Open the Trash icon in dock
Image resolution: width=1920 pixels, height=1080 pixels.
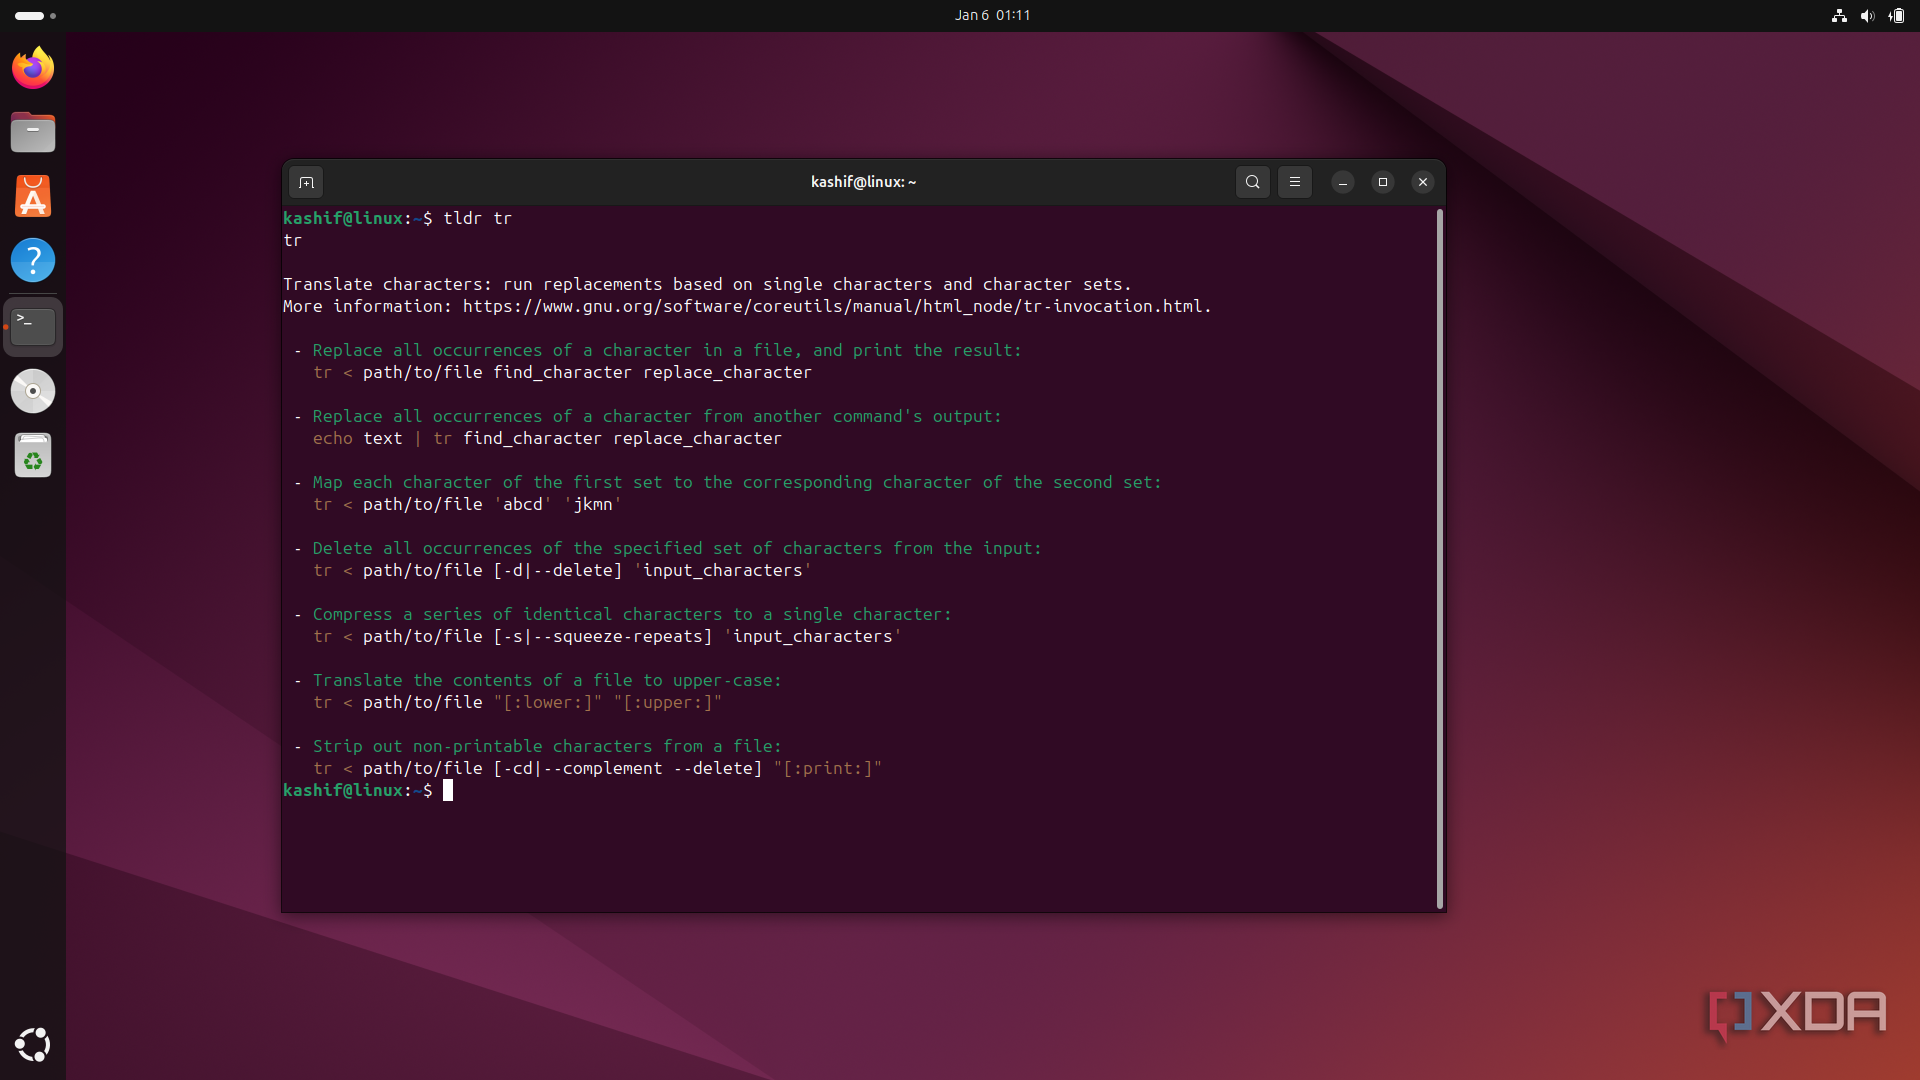[x=33, y=456]
